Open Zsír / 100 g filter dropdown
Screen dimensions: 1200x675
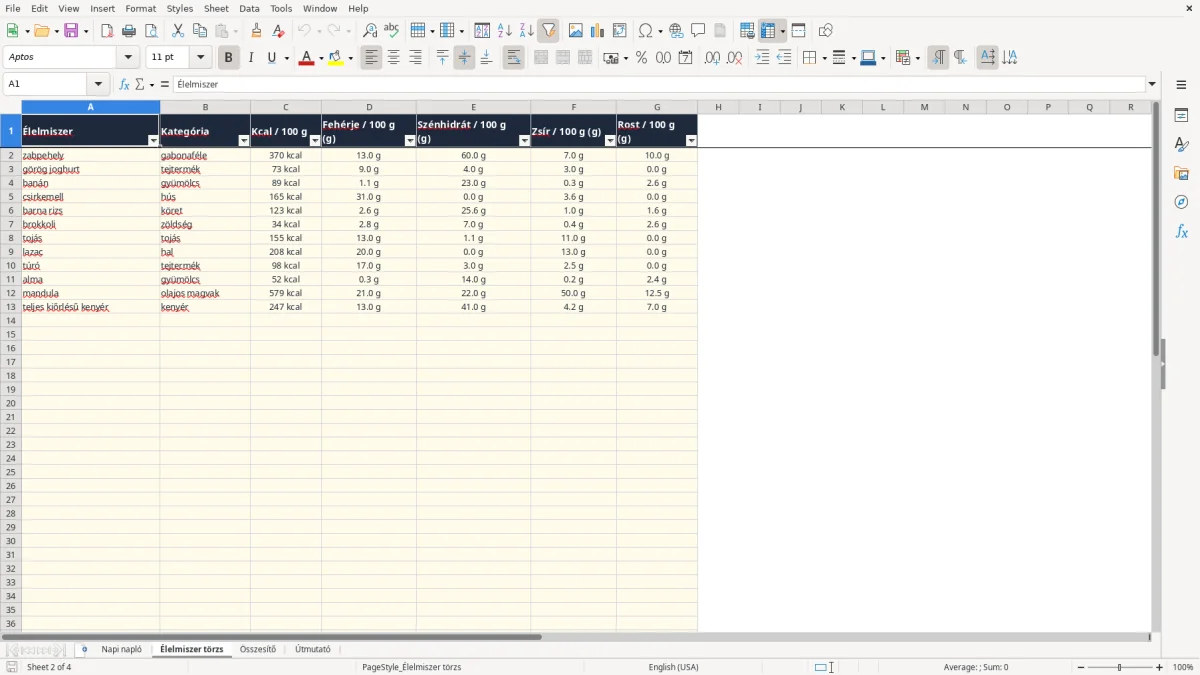[610, 141]
